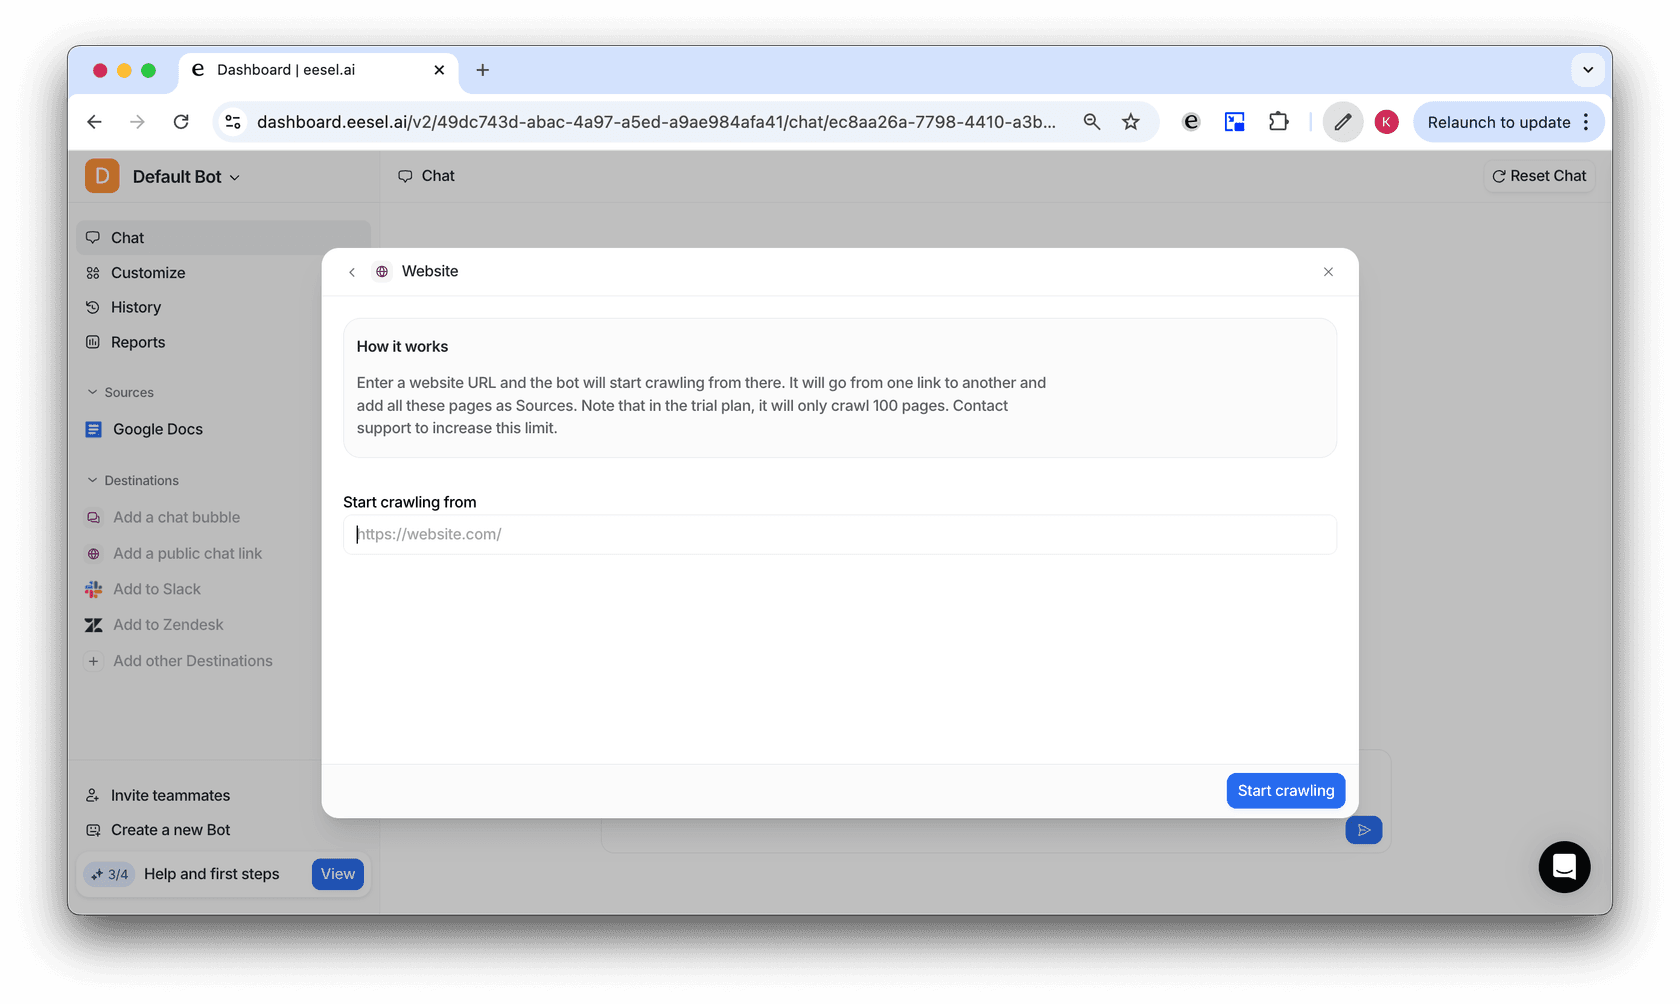
Task: Click the pencil edit icon in toolbar
Action: pyautogui.click(x=1343, y=122)
